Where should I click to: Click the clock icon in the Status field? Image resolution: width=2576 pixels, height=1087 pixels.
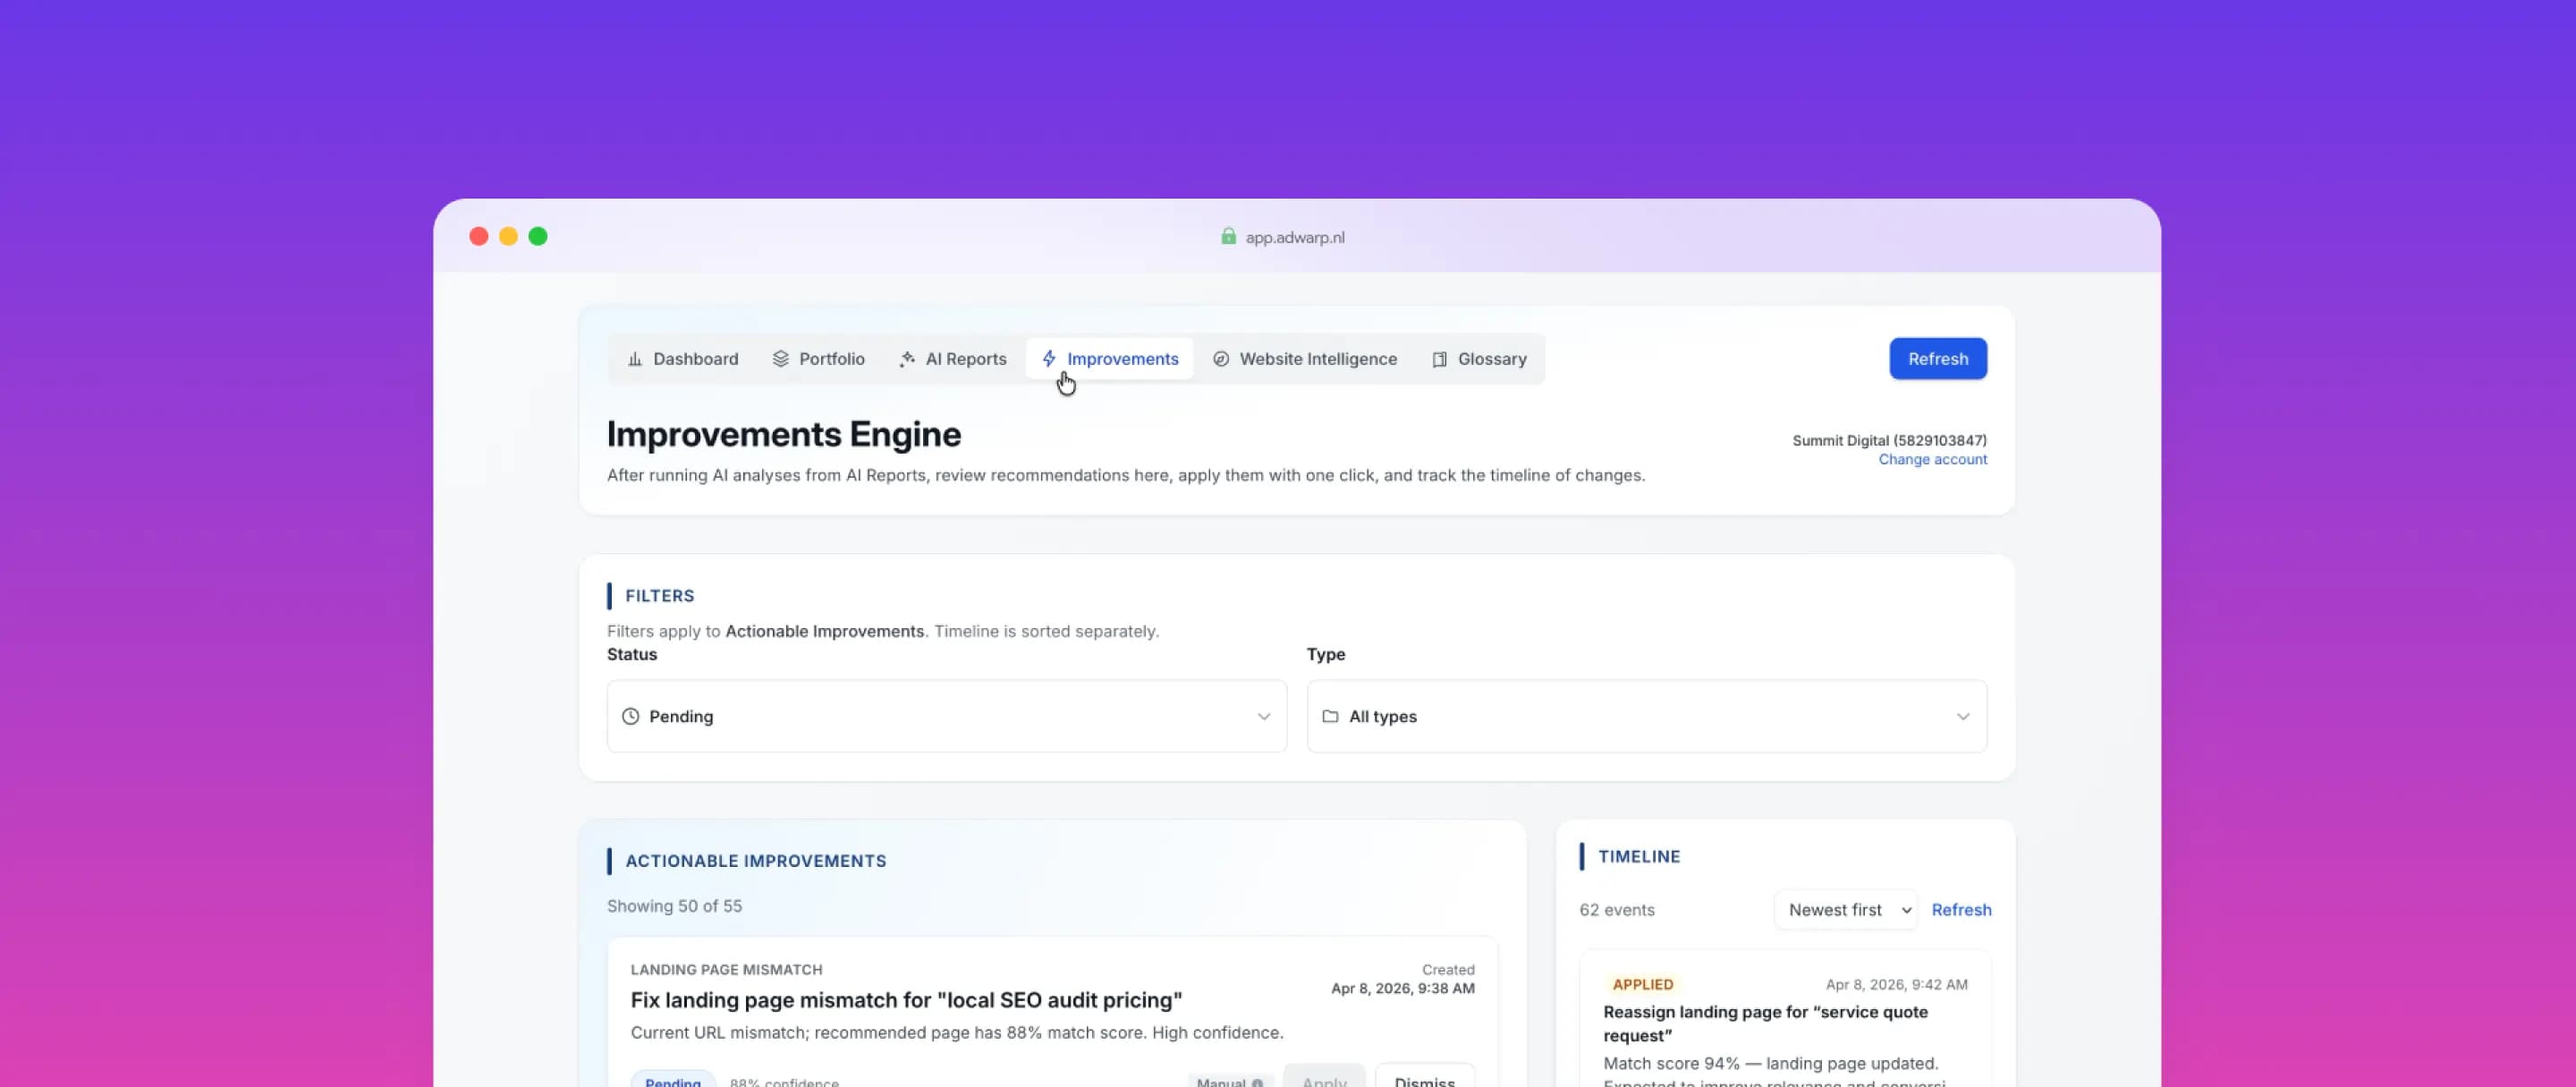630,716
